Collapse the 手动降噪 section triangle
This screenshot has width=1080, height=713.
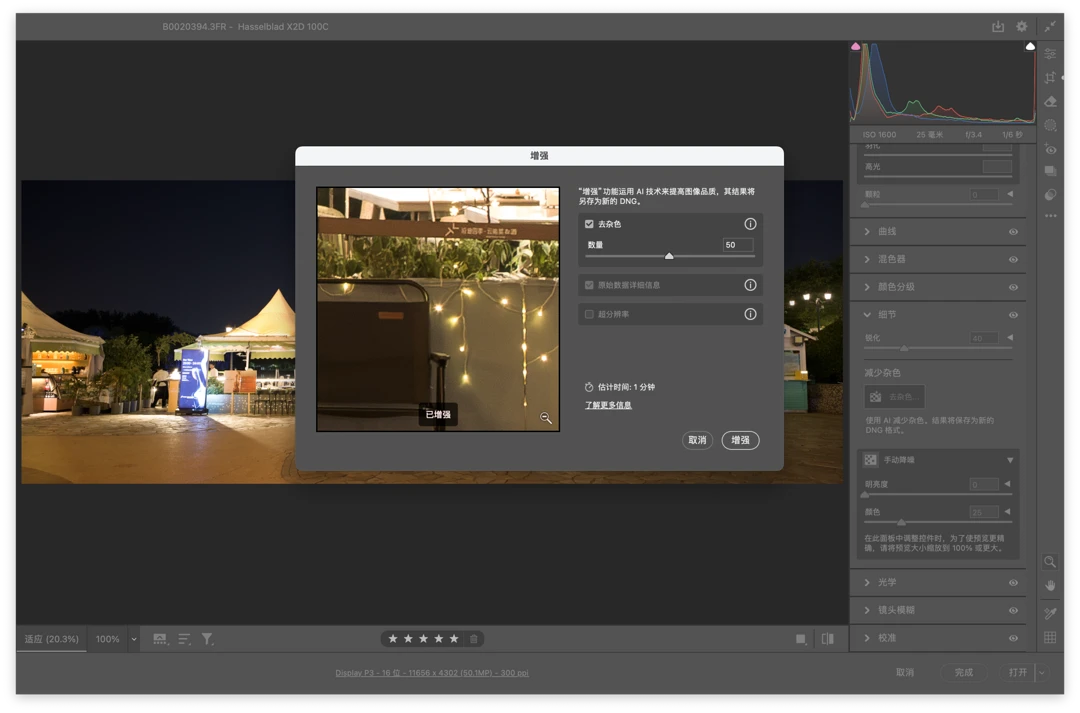1010,460
